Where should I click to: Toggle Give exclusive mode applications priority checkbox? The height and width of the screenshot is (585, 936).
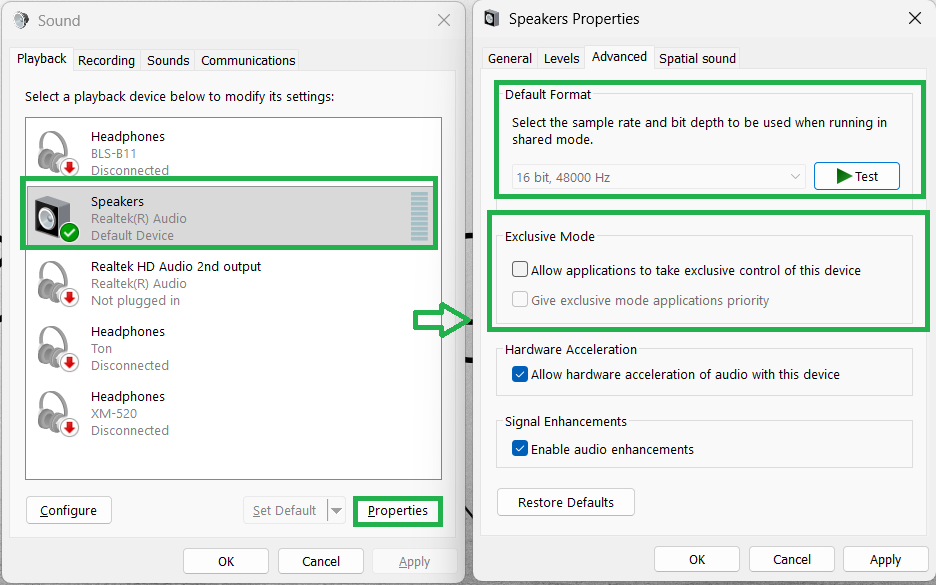[x=520, y=300]
